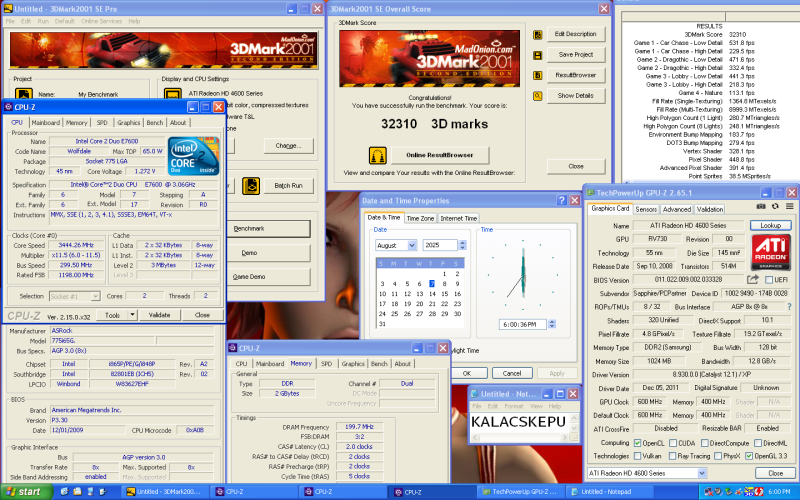Switch to SPD tab in memory CPU-Z

tap(327, 364)
